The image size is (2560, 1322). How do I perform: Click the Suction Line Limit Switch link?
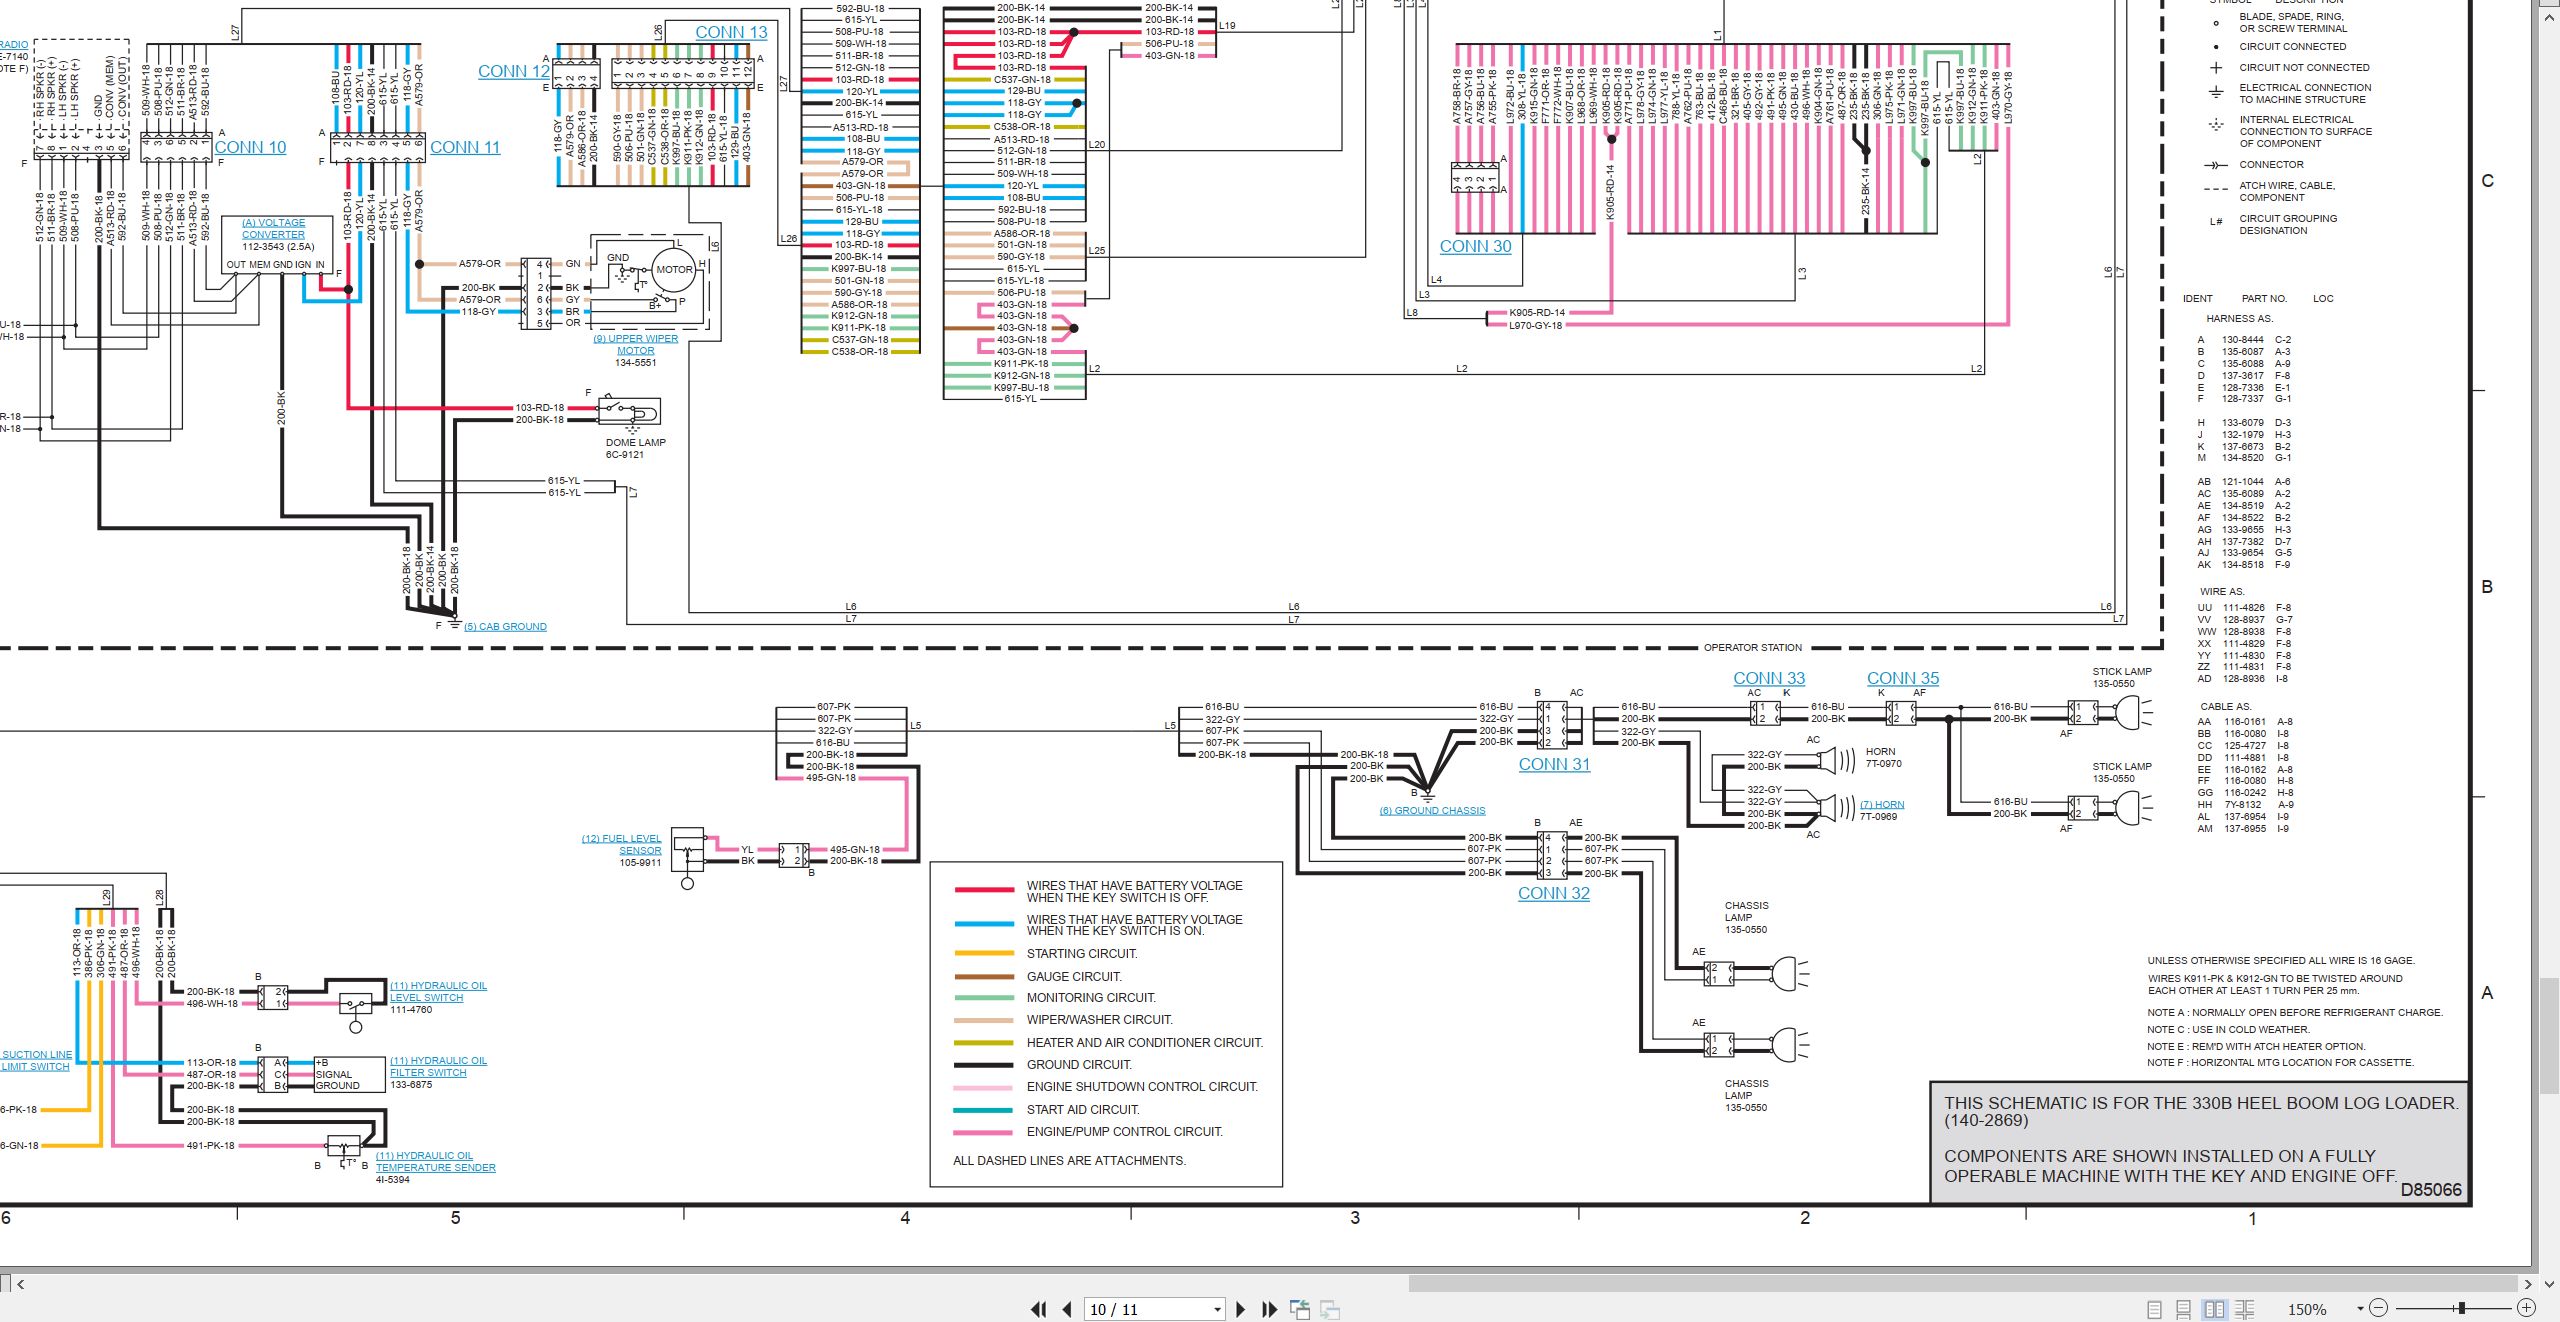click(x=36, y=1061)
